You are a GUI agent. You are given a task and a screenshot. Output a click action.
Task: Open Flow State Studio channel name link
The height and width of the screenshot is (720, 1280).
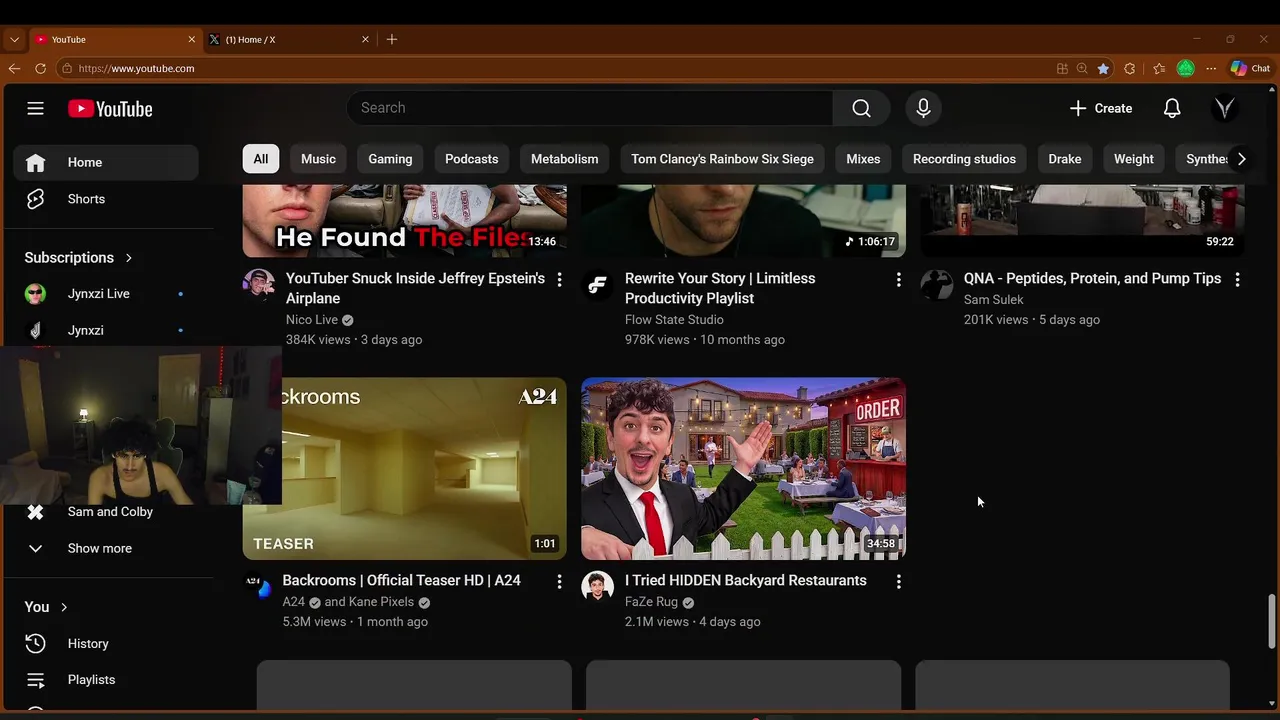[674, 320]
